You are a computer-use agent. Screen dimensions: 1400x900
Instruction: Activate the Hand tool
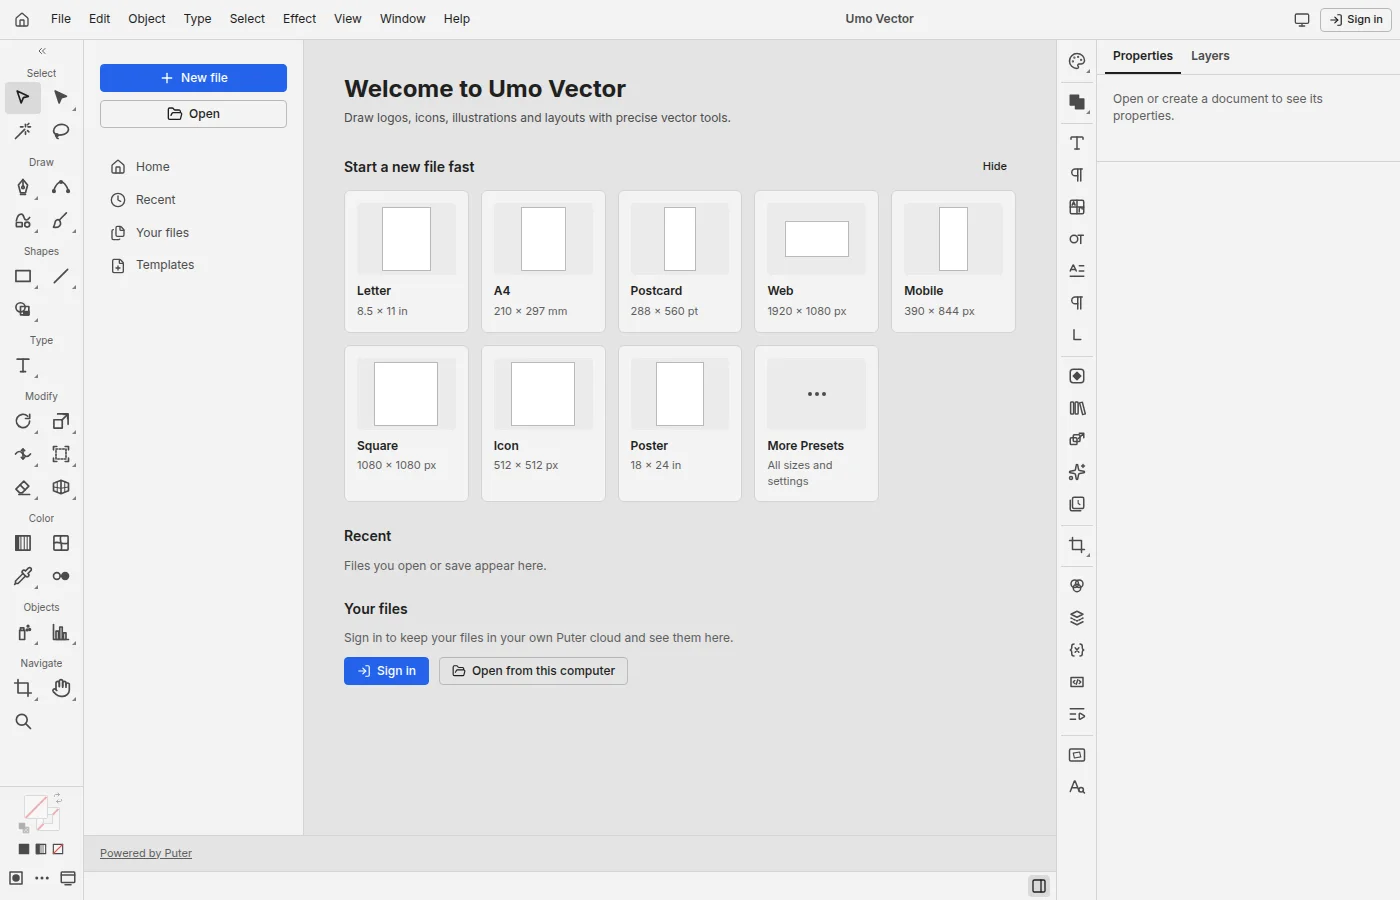[x=61, y=688]
